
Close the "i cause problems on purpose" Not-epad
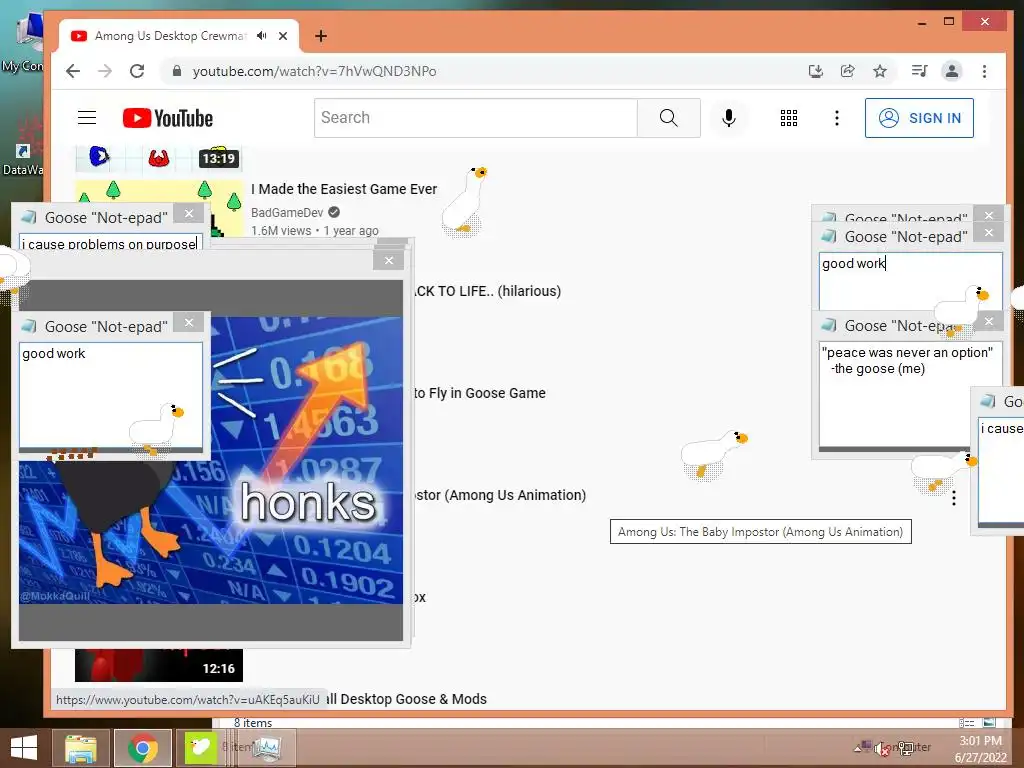pyautogui.click(x=189, y=214)
